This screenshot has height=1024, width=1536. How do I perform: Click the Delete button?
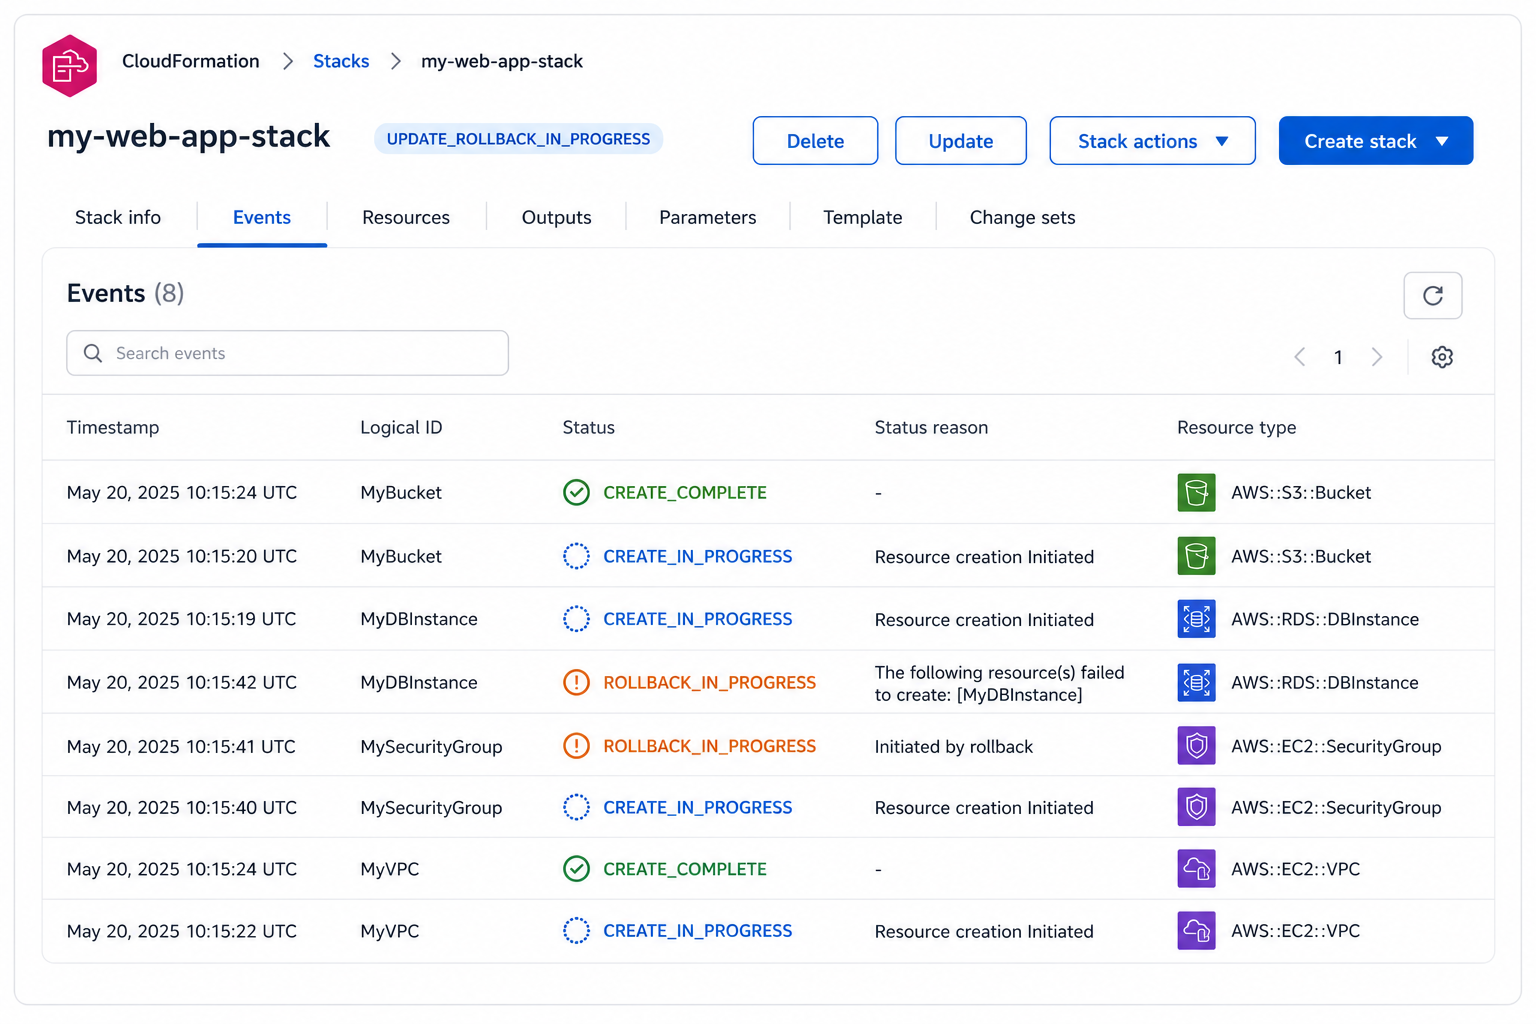click(815, 141)
